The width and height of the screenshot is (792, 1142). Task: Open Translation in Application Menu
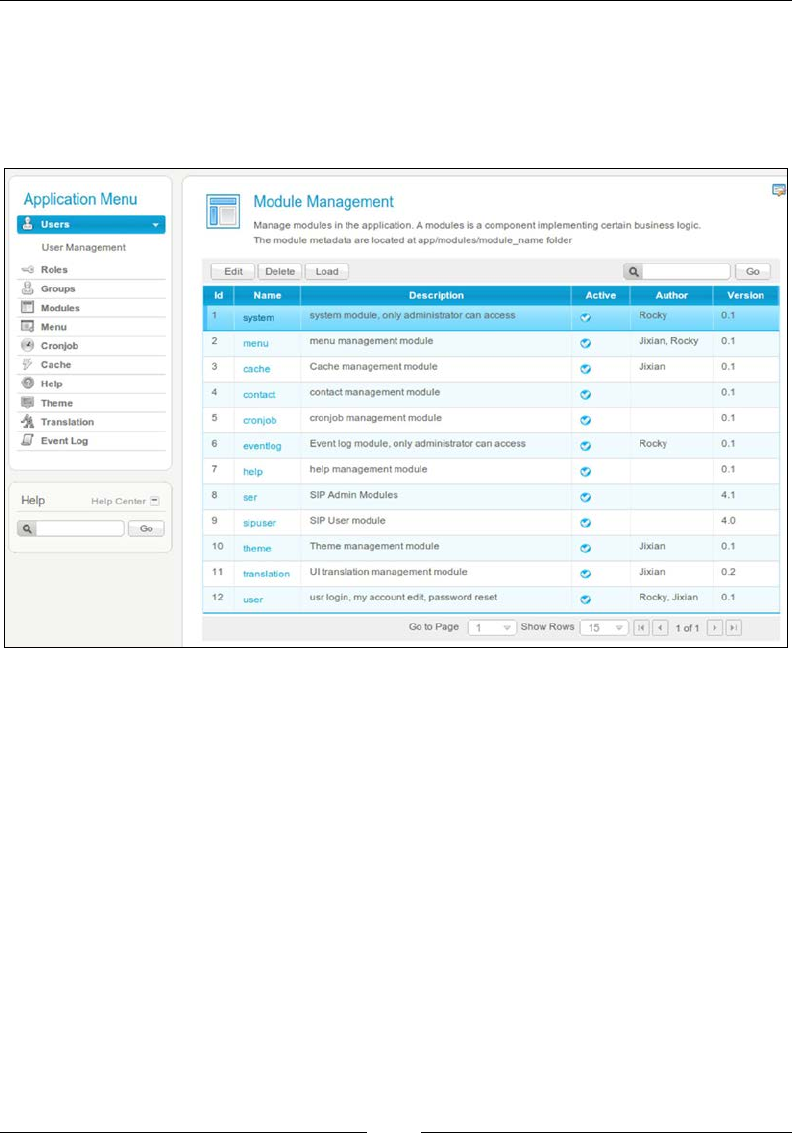(67, 422)
